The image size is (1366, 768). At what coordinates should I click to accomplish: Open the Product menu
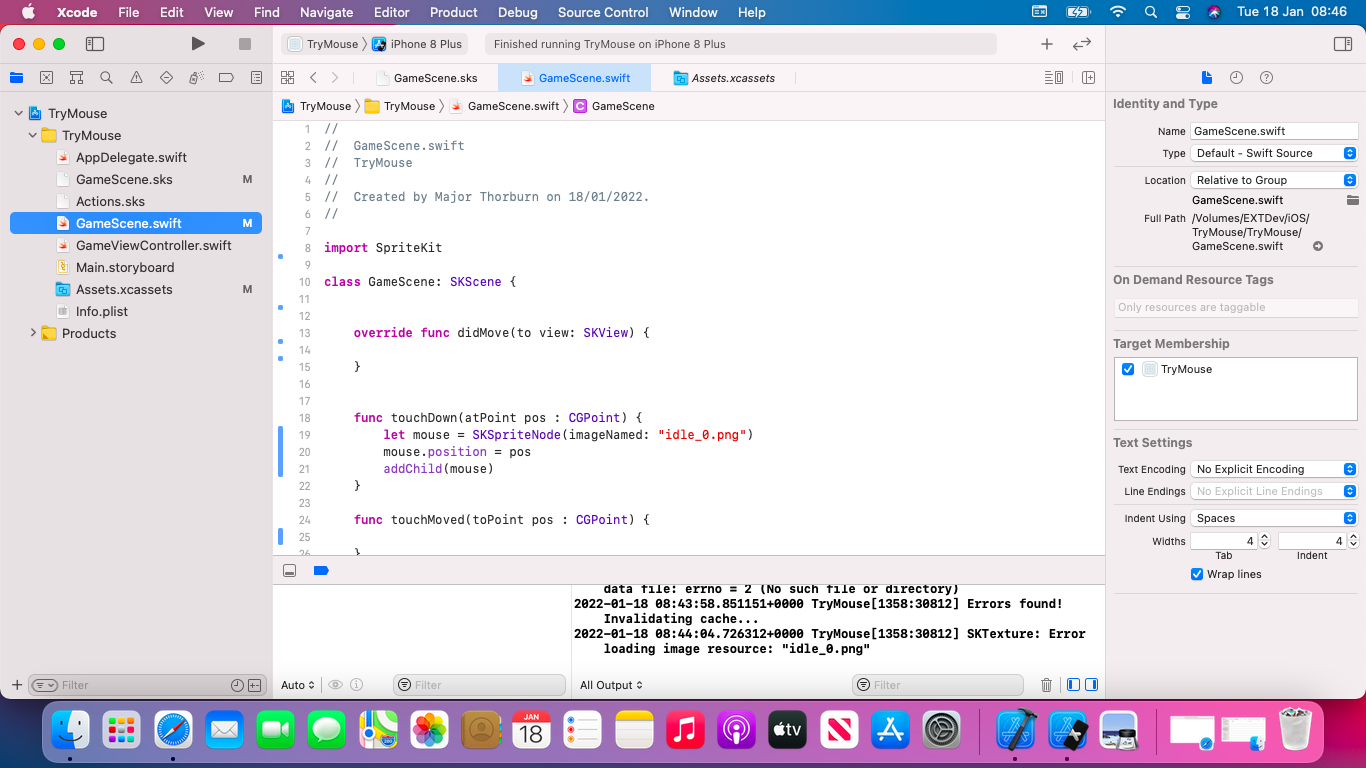pyautogui.click(x=453, y=12)
